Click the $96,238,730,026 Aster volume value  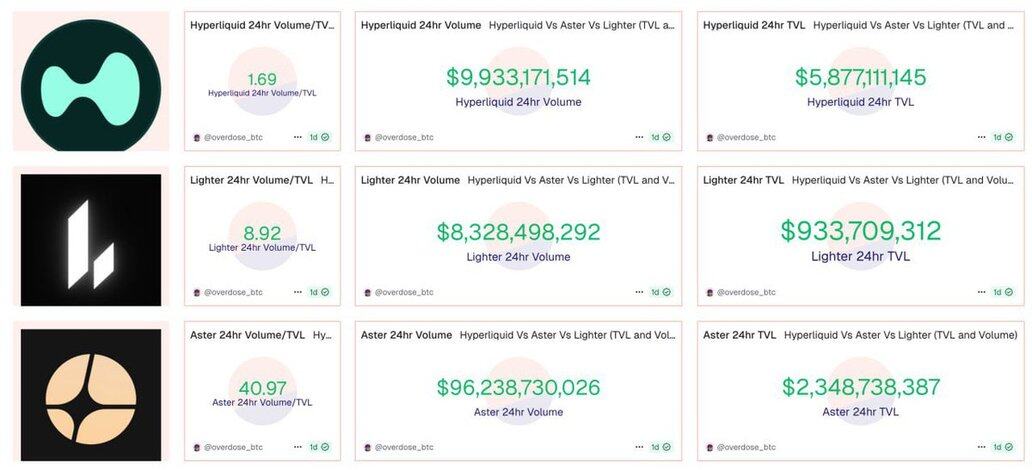coord(518,388)
